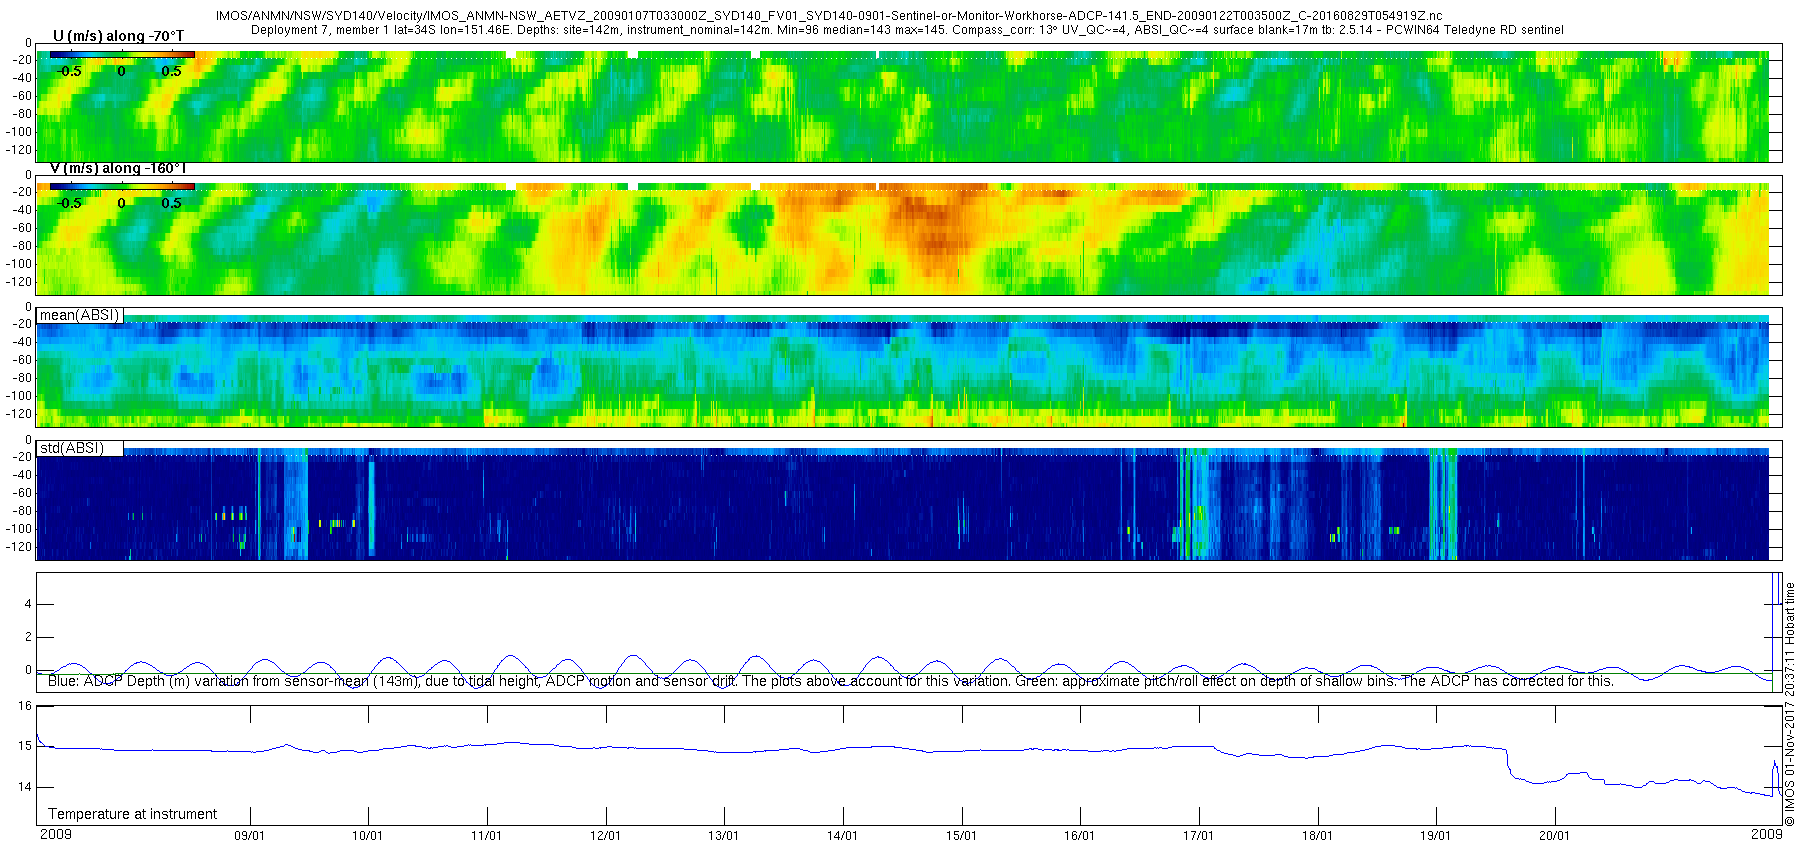Click the '2009' year label at time axis end
Screen dimensions: 1800x850
point(1767,834)
